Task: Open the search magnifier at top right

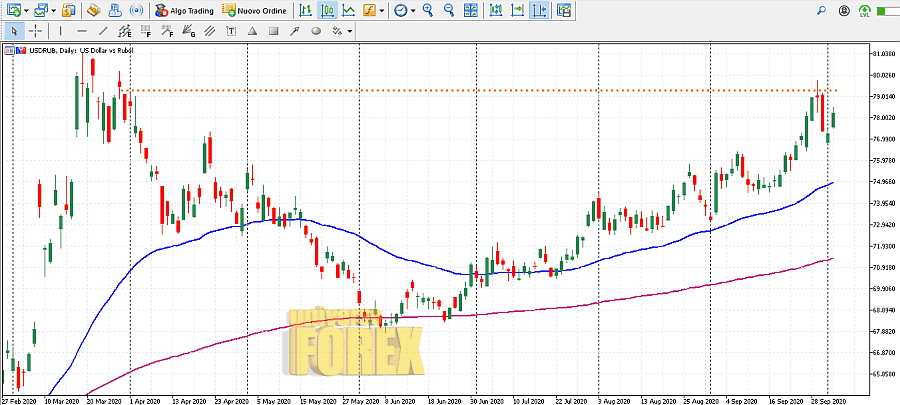Action: tap(821, 10)
